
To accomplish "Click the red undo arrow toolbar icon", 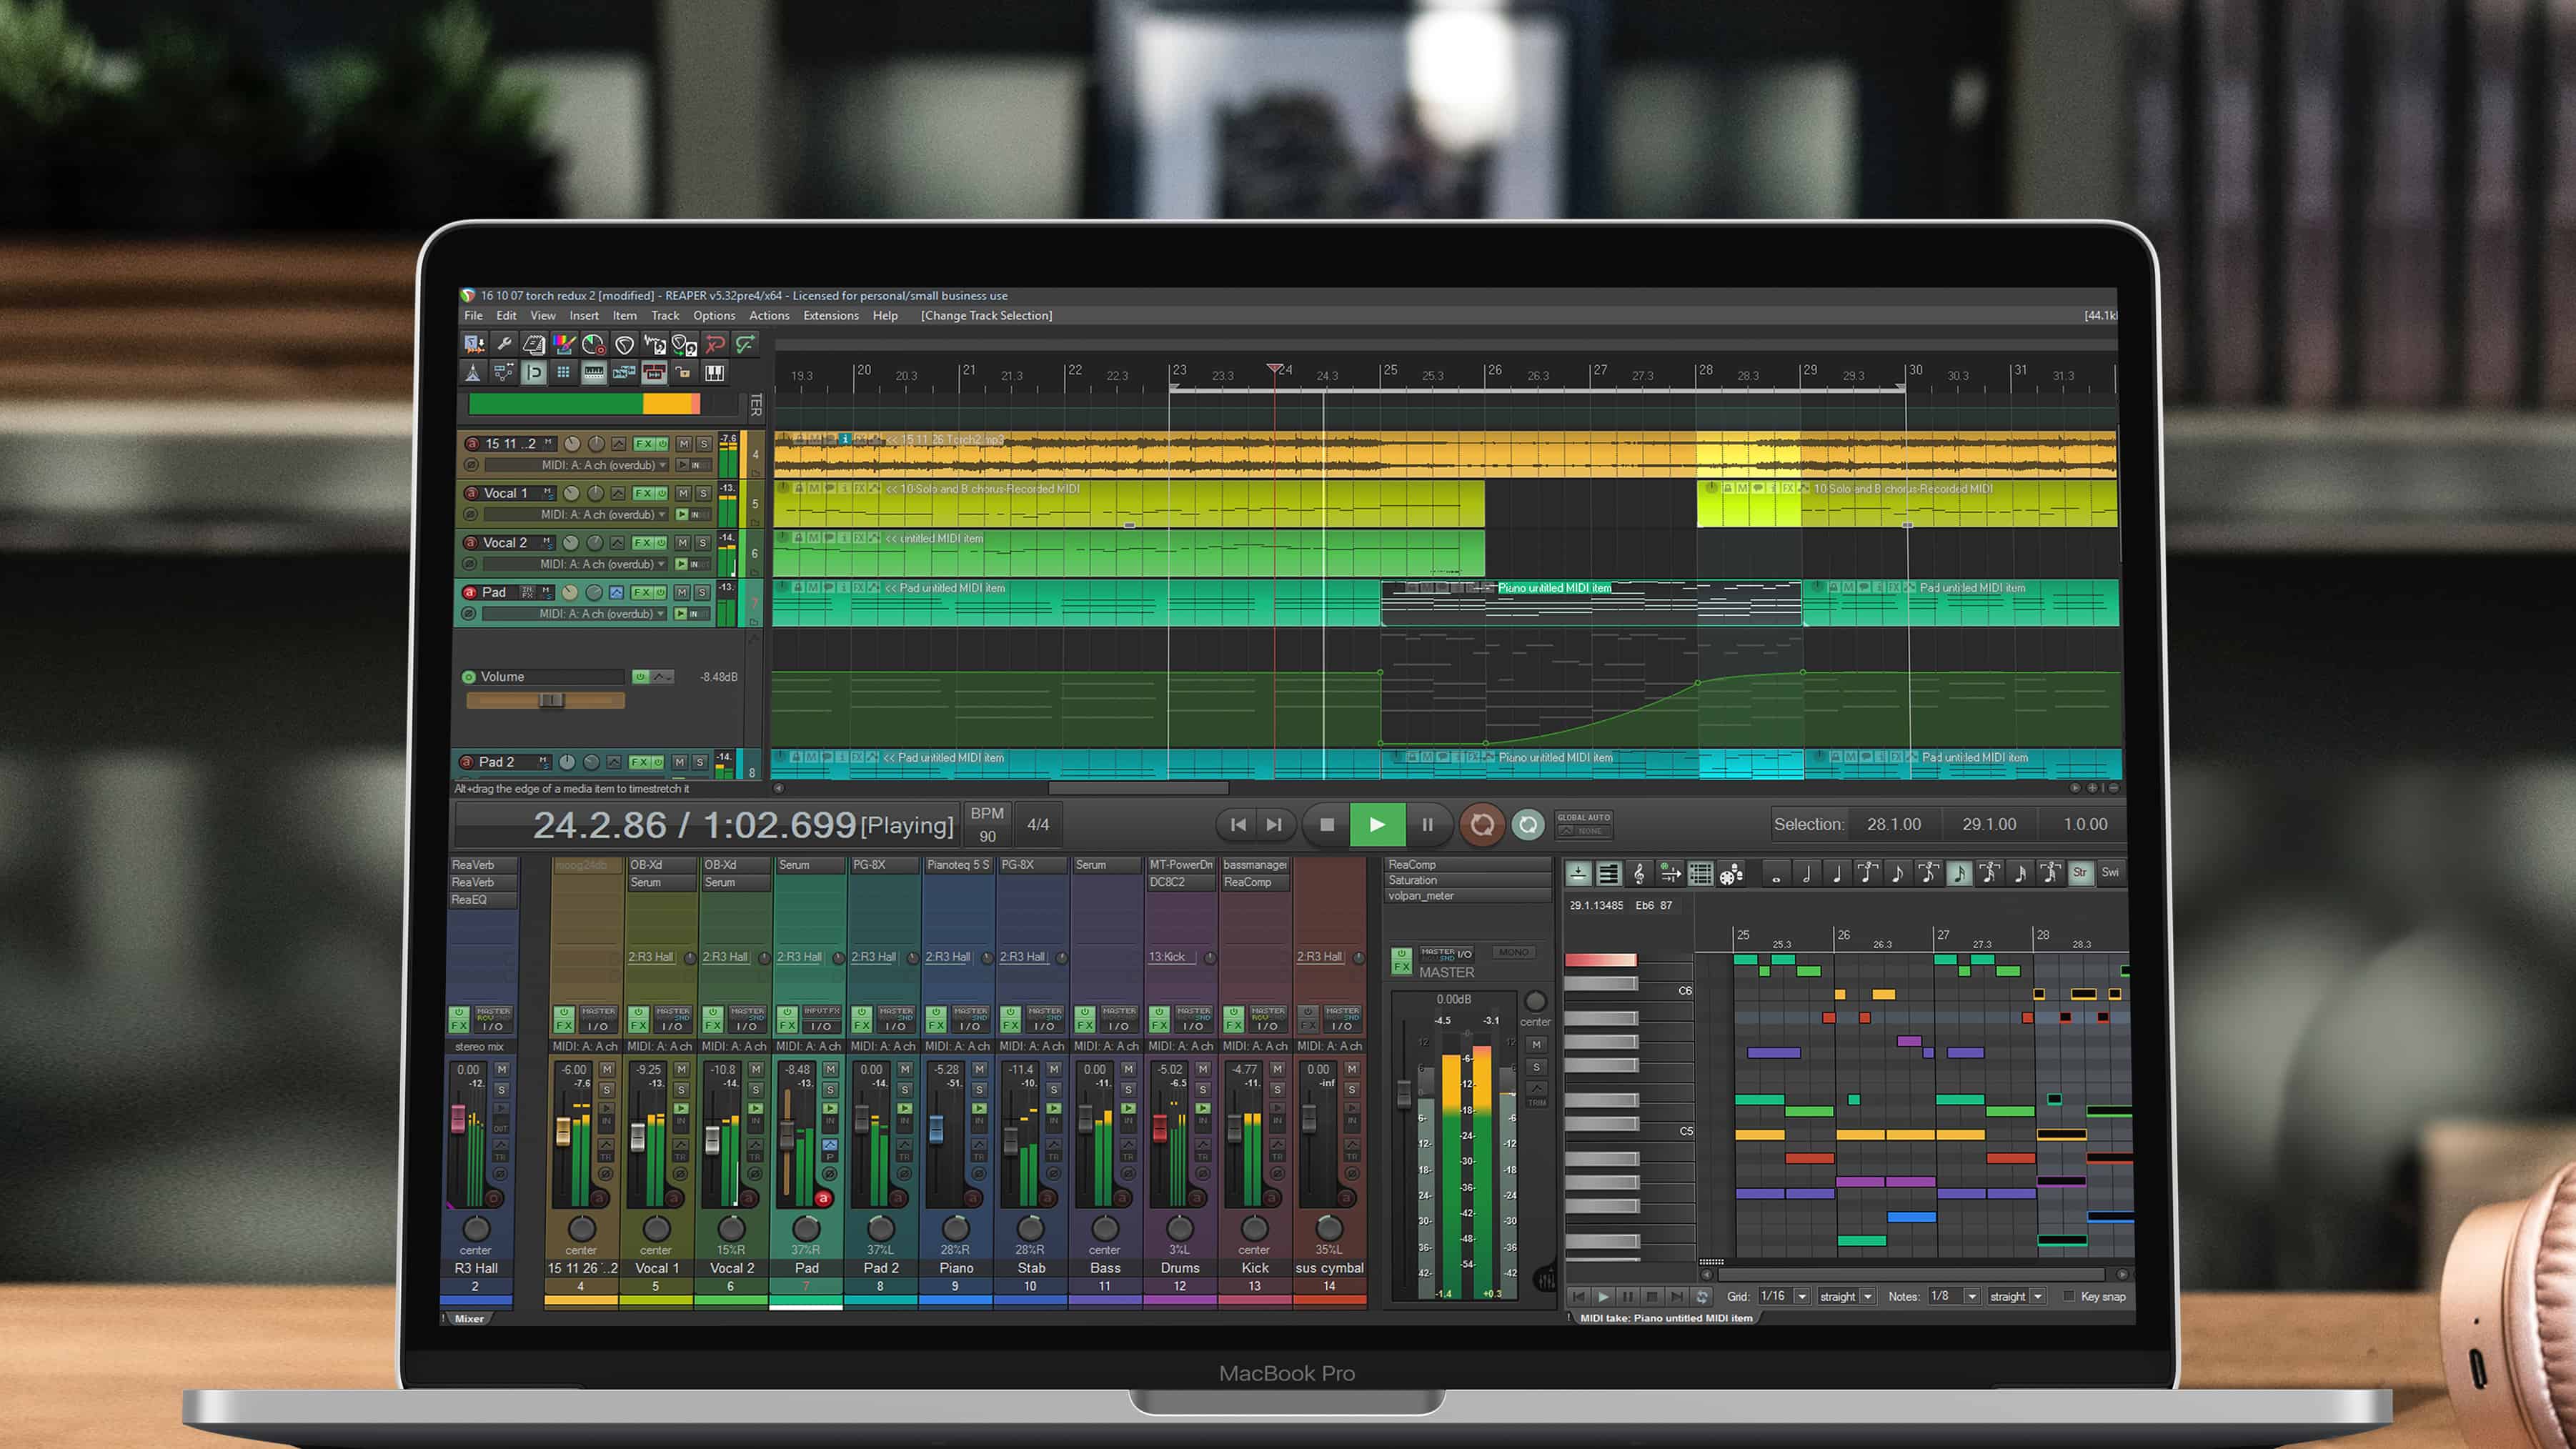I will point(715,344).
